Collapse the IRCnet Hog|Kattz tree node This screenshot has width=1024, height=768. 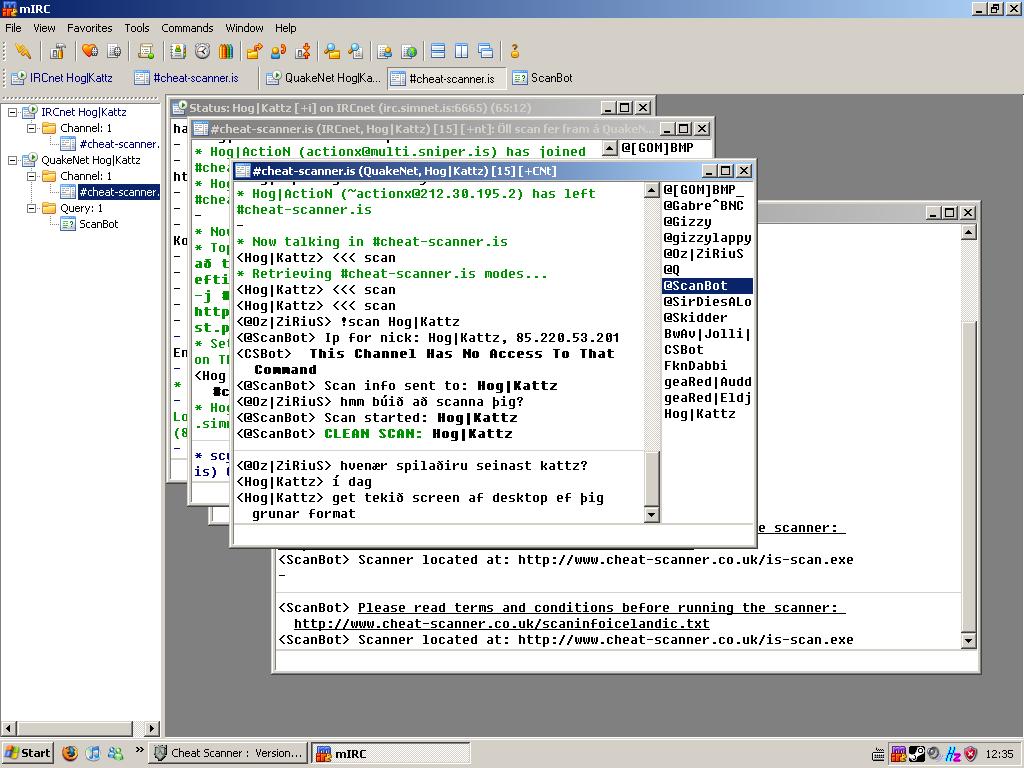point(12,112)
